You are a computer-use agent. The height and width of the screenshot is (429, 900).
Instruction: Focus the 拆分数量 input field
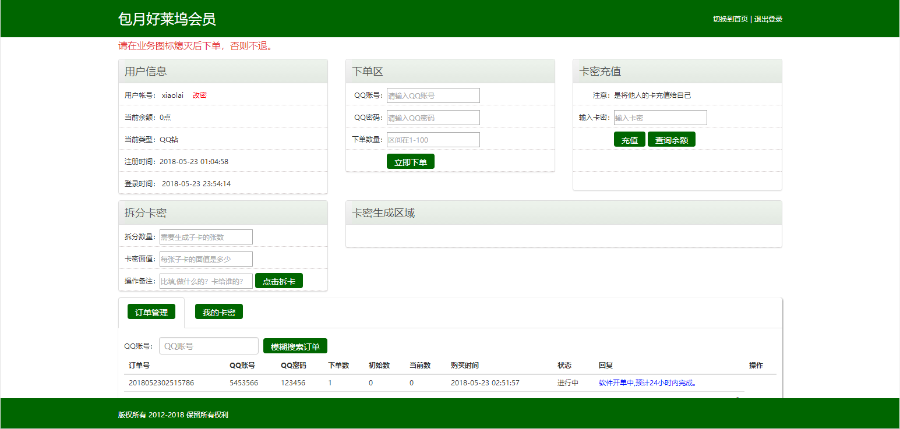pyautogui.click(x=206, y=237)
